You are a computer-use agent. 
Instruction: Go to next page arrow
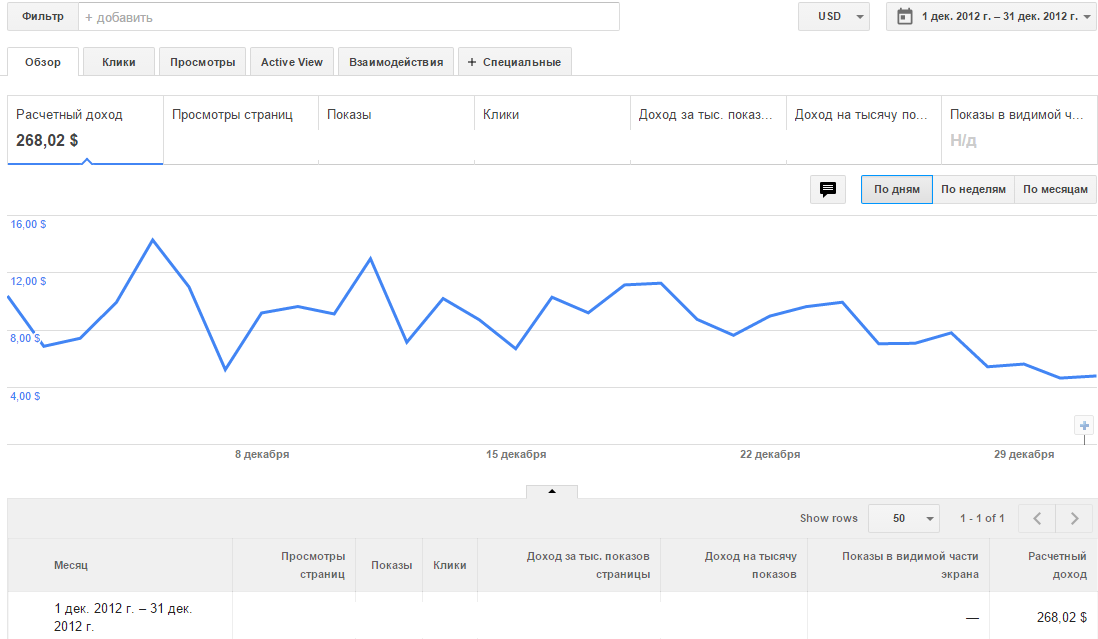(1074, 518)
